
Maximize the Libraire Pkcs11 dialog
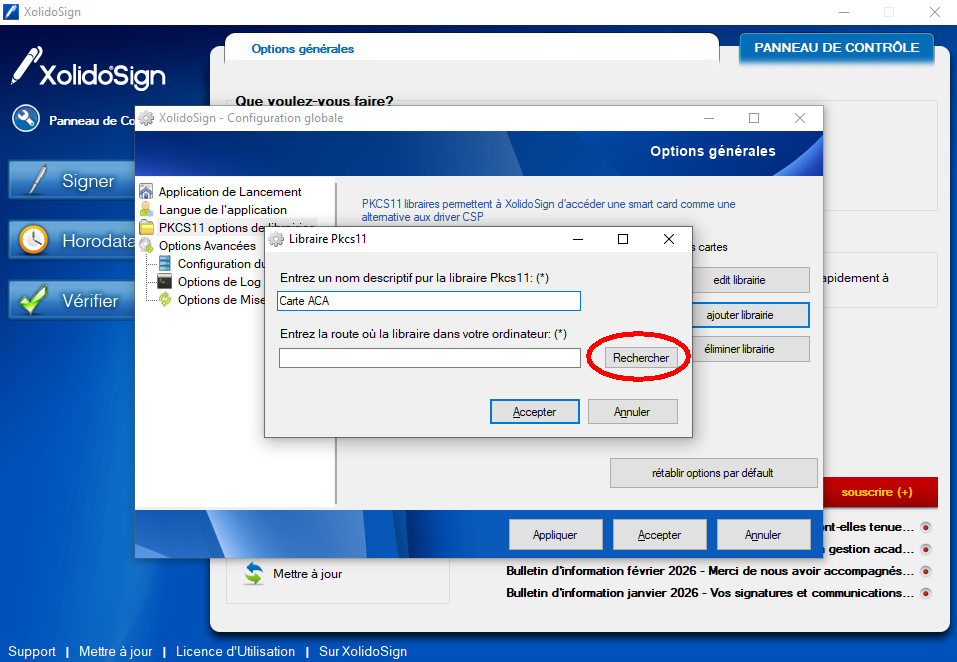tap(623, 239)
